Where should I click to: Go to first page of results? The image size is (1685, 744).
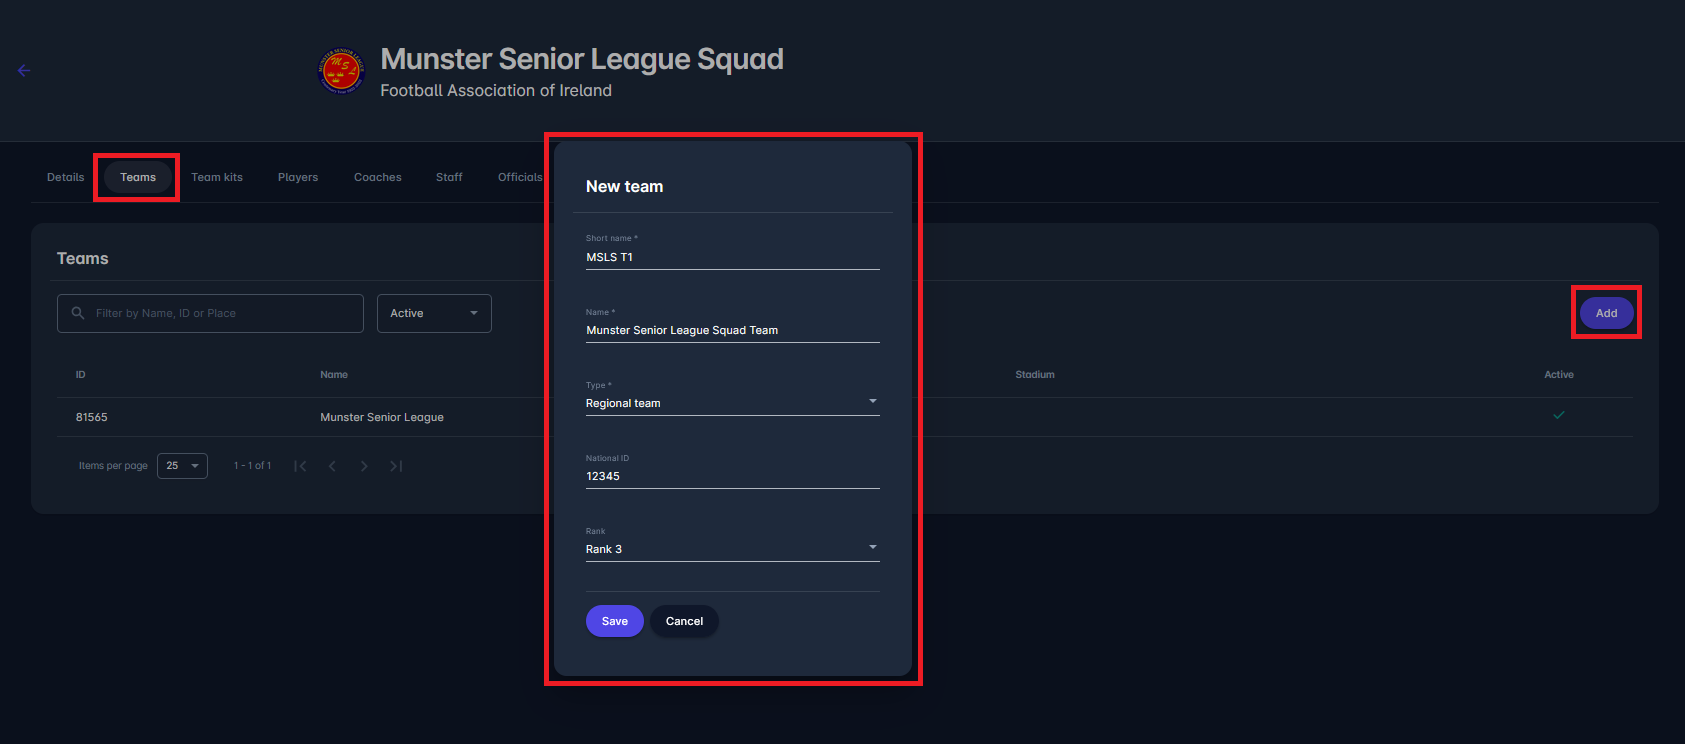pos(300,466)
